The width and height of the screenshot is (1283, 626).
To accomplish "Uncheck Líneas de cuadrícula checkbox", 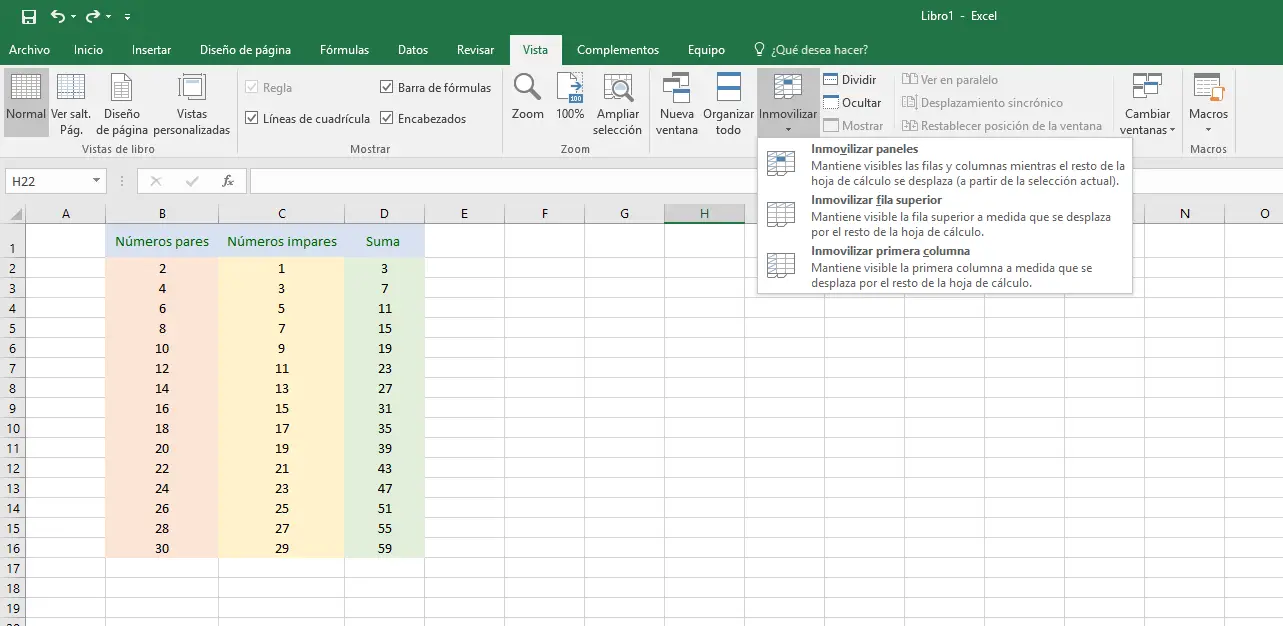I will click(252, 118).
